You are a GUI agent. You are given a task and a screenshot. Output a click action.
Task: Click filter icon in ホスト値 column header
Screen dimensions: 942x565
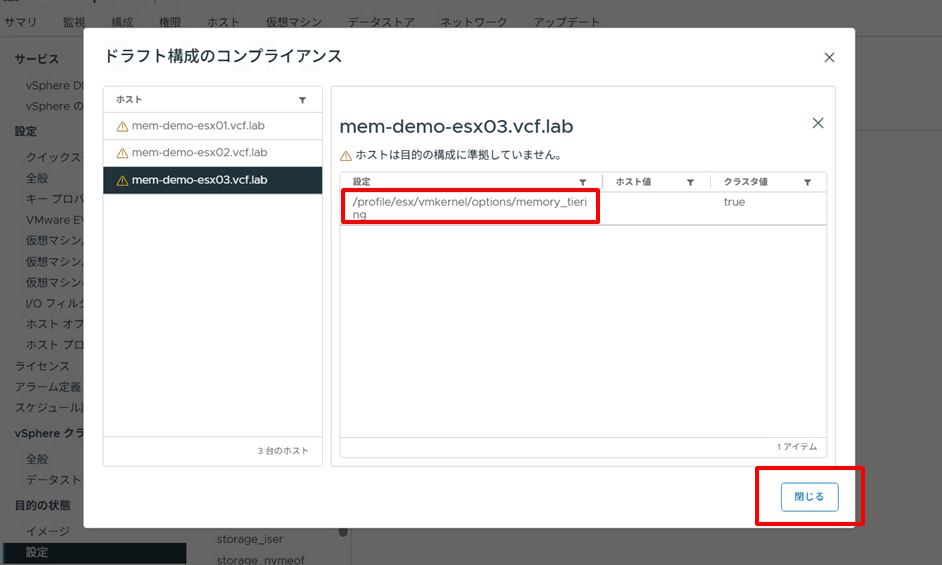tap(690, 182)
